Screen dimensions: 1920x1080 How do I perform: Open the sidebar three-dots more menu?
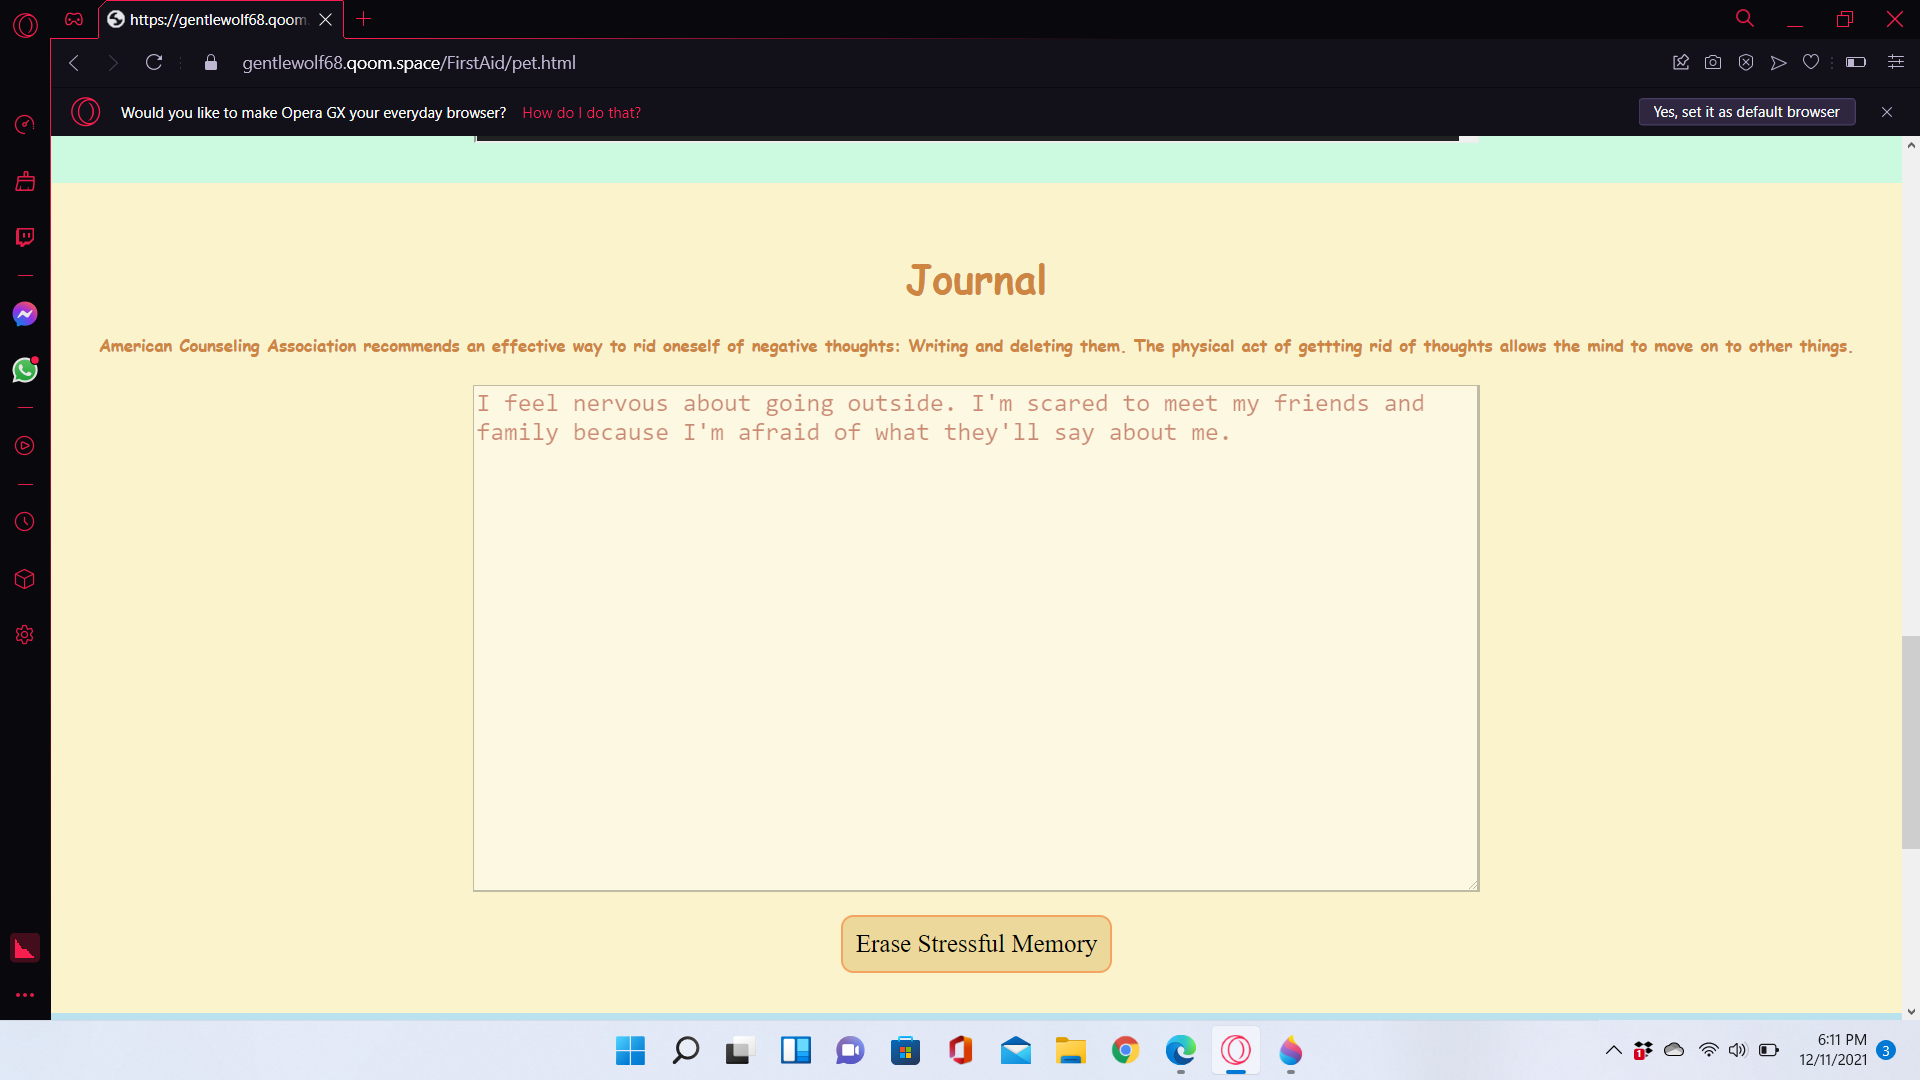point(25,995)
